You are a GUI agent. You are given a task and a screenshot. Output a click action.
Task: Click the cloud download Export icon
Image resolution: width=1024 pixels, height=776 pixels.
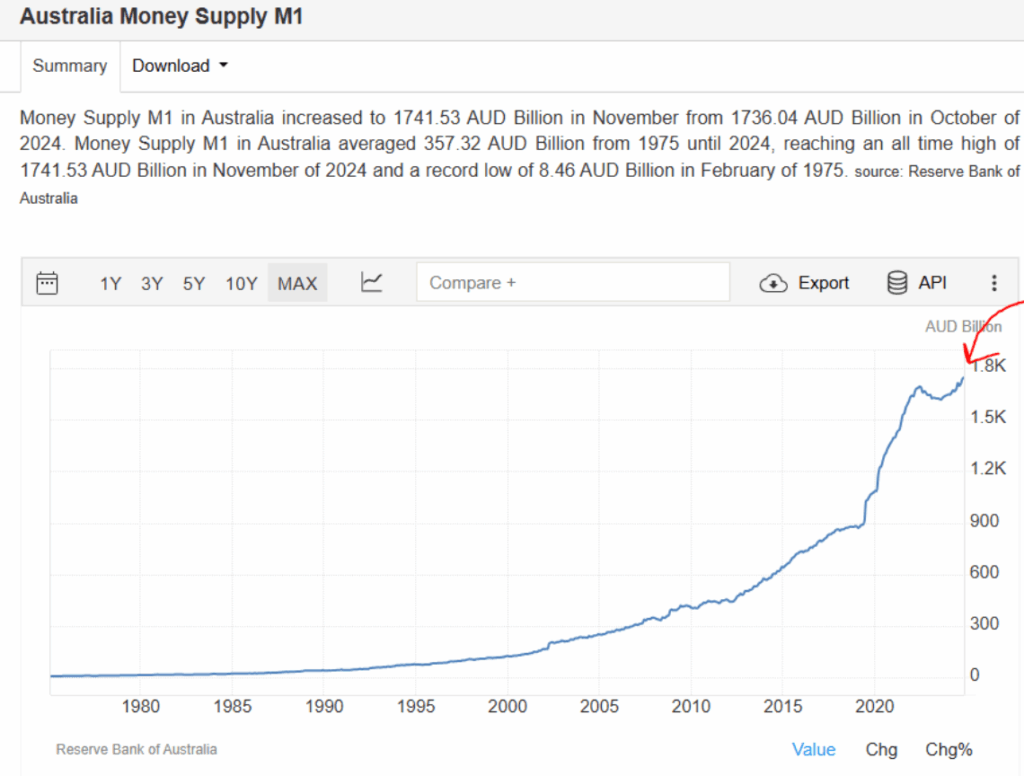(x=774, y=283)
